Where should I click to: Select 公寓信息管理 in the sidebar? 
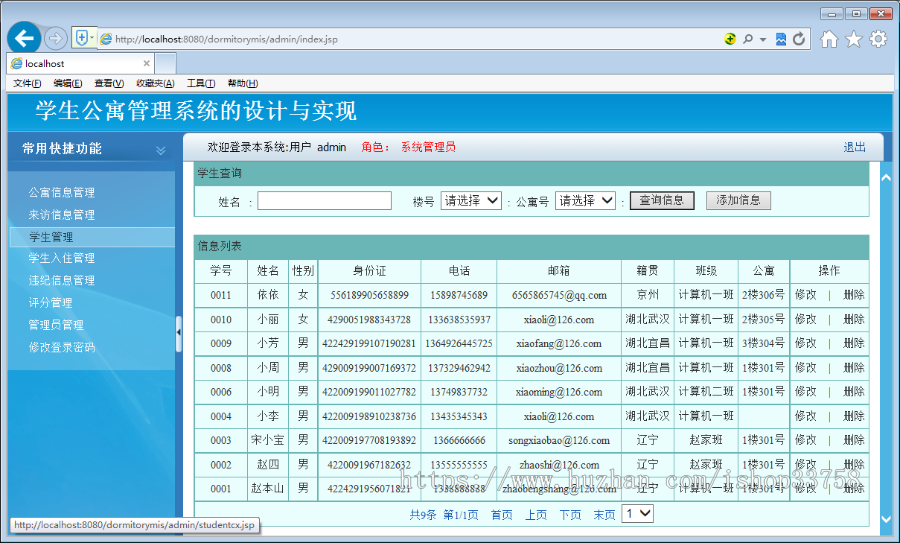click(61, 192)
